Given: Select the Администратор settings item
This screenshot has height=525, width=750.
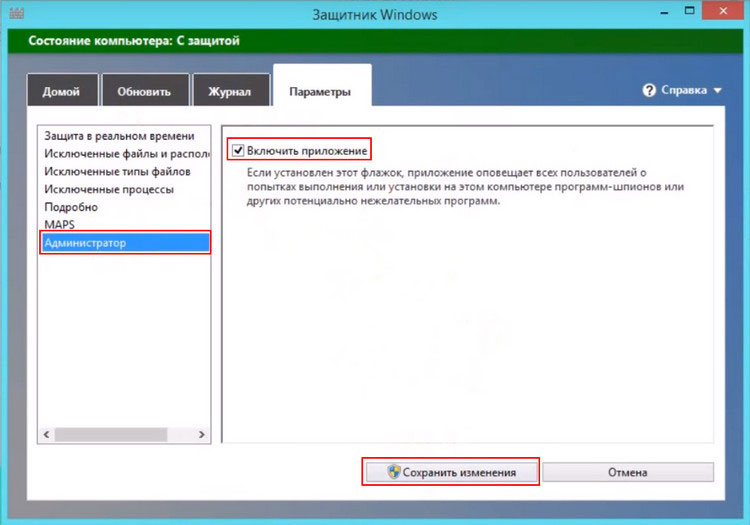Looking at the screenshot, I should [x=85, y=243].
